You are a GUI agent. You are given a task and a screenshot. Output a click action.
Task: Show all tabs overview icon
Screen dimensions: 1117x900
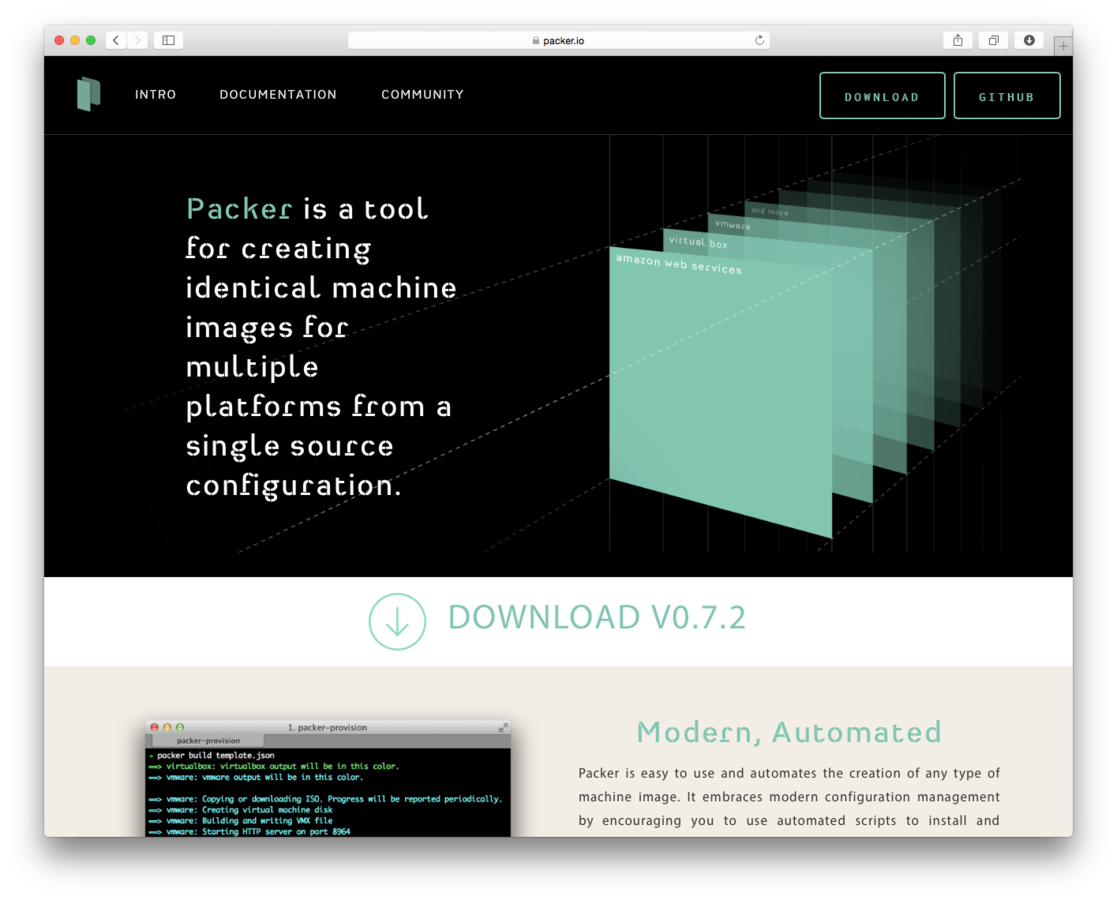click(x=993, y=40)
